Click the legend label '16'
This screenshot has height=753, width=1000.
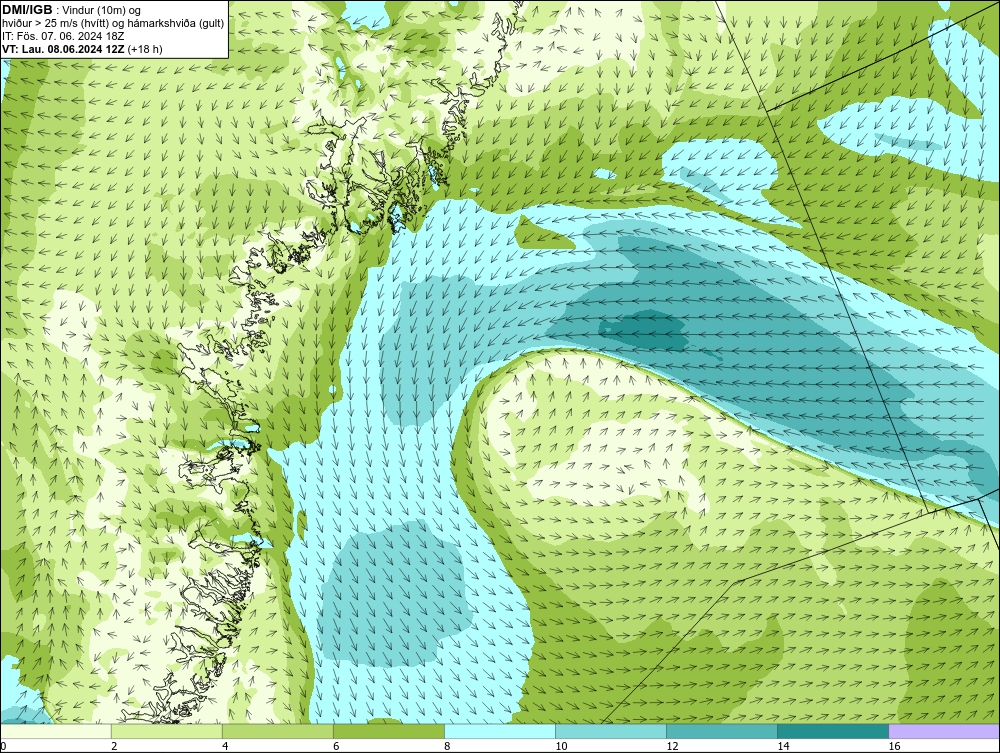[x=894, y=746]
